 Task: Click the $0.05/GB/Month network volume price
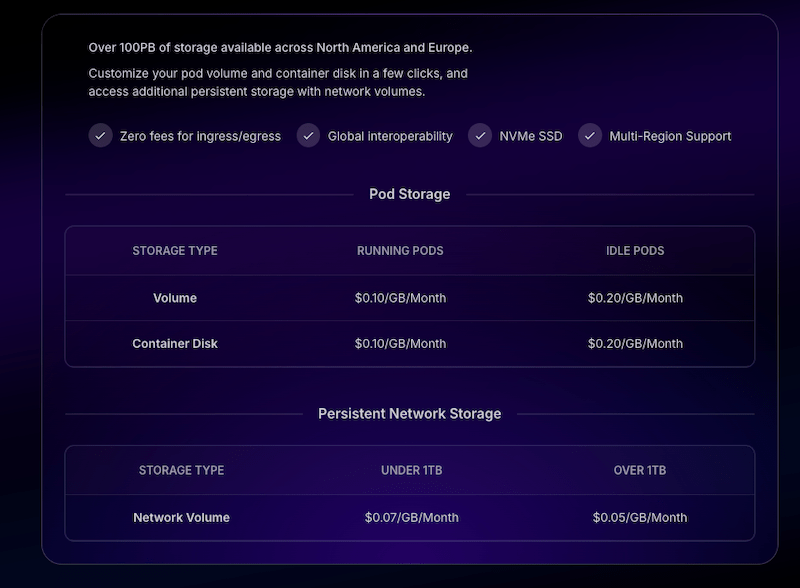coord(640,518)
